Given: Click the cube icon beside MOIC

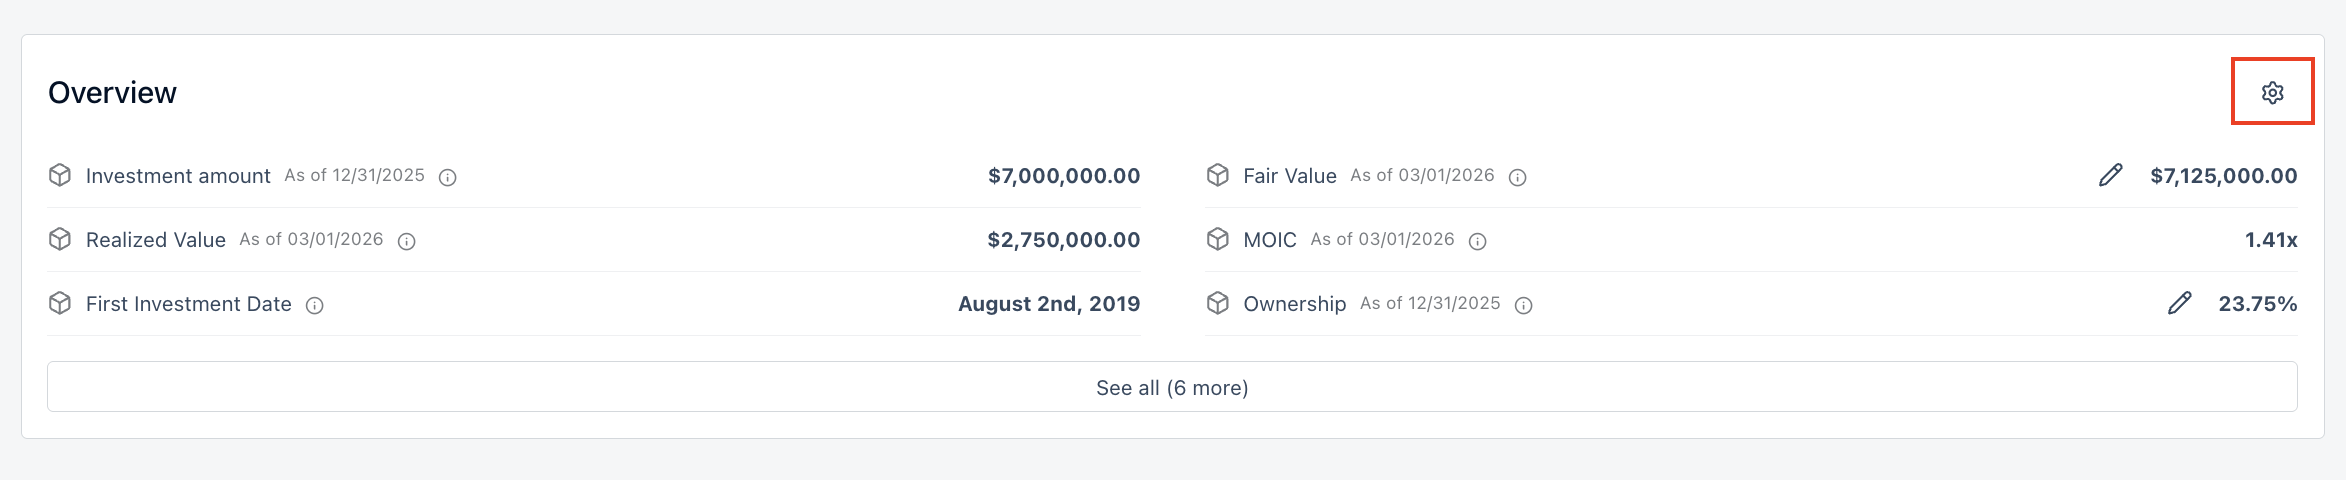Looking at the screenshot, I should pos(1217,239).
